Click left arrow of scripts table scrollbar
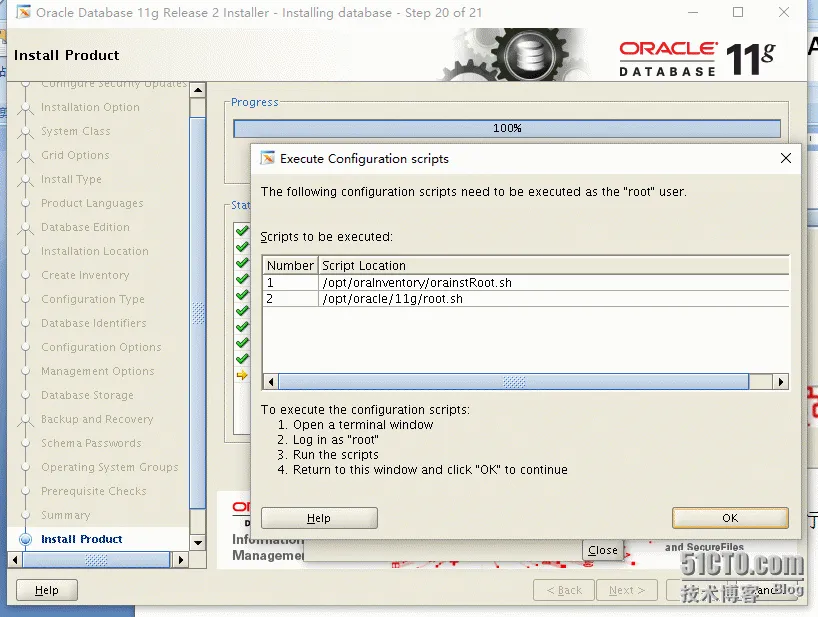 click(x=271, y=382)
